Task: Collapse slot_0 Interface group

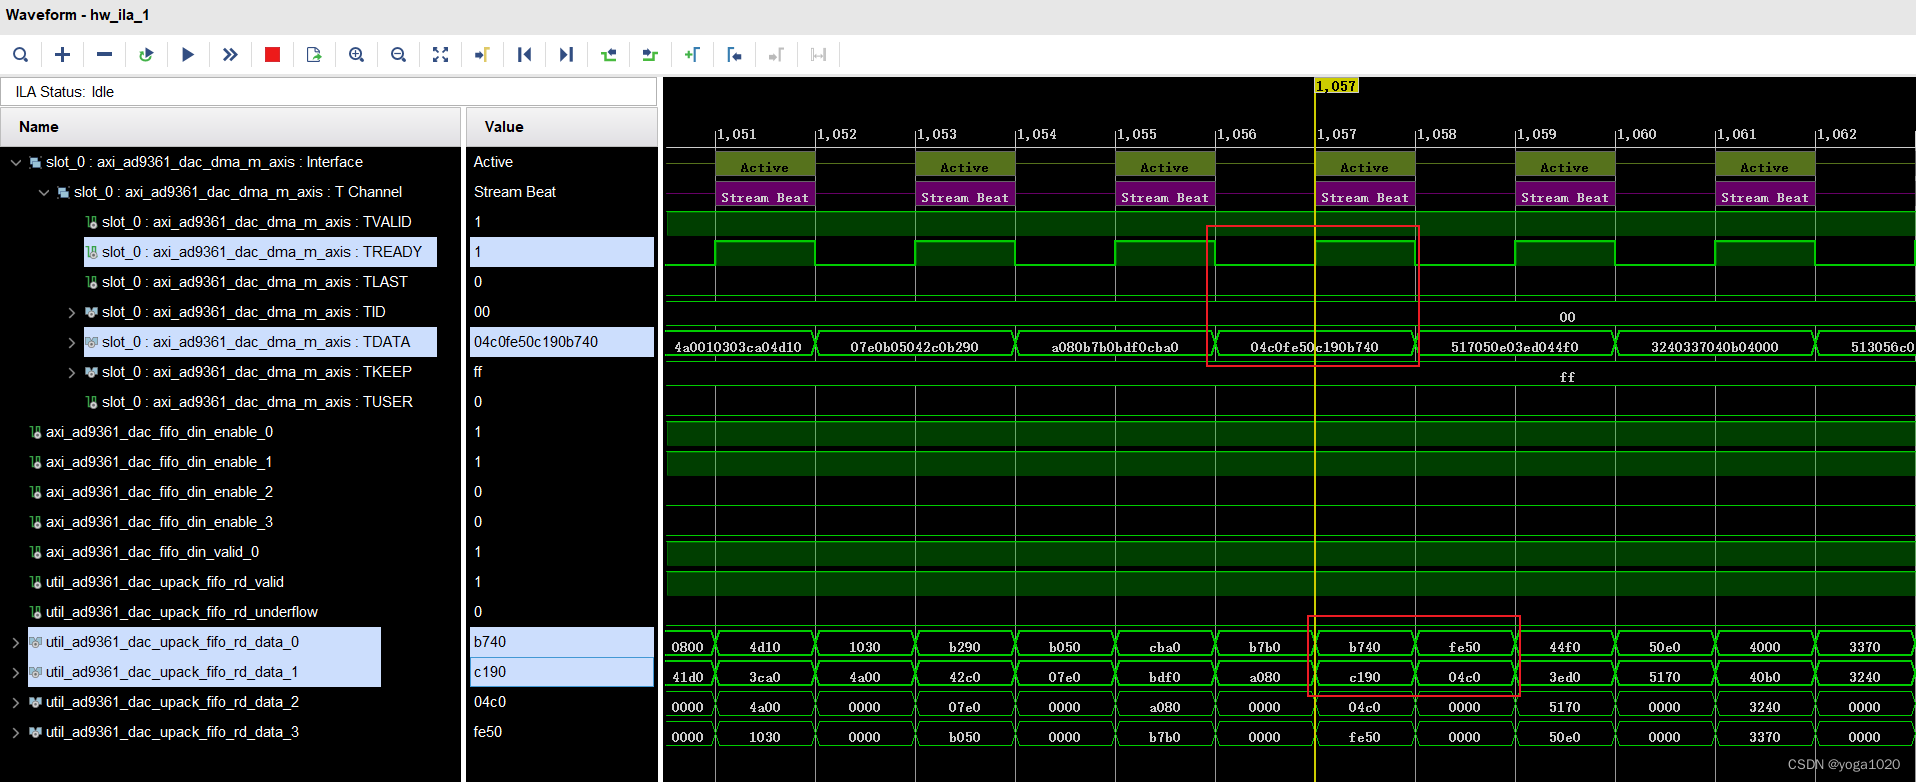Action: click(16, 162)
